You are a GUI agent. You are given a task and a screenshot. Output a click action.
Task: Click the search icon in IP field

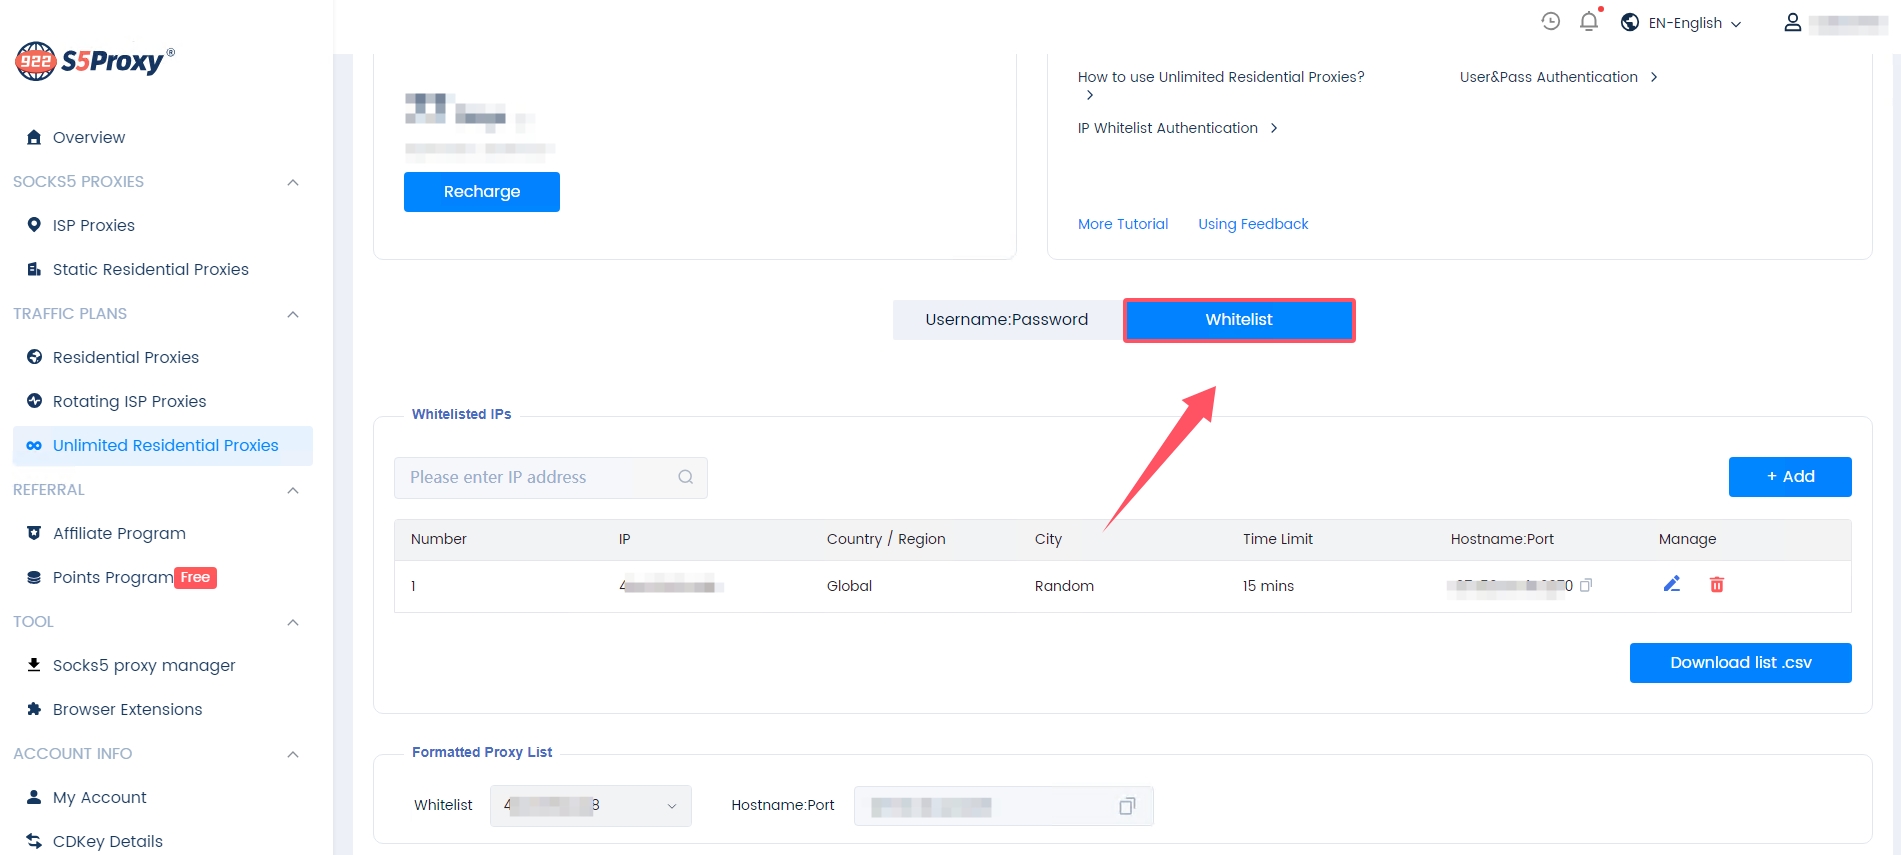[686, 477]
